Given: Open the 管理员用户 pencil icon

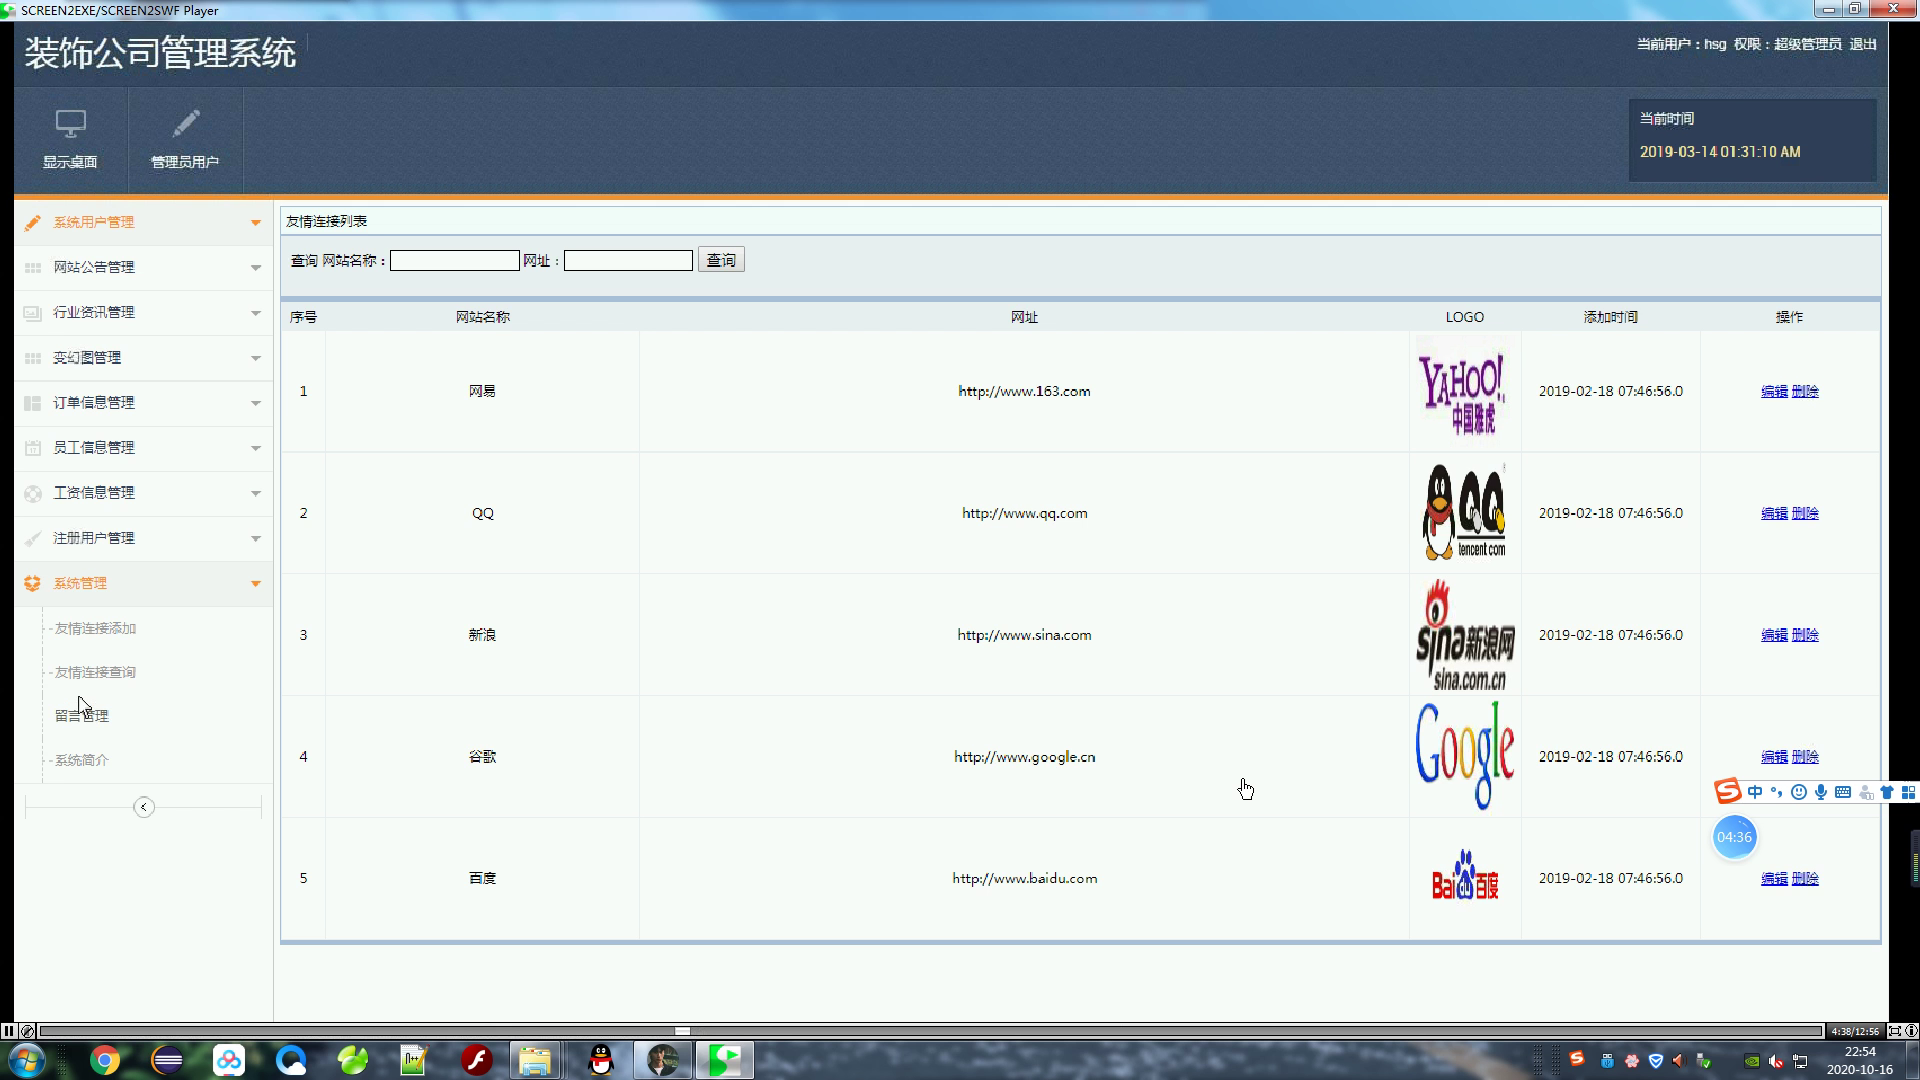Looking at the screenshot, I should tap(185, 124).
